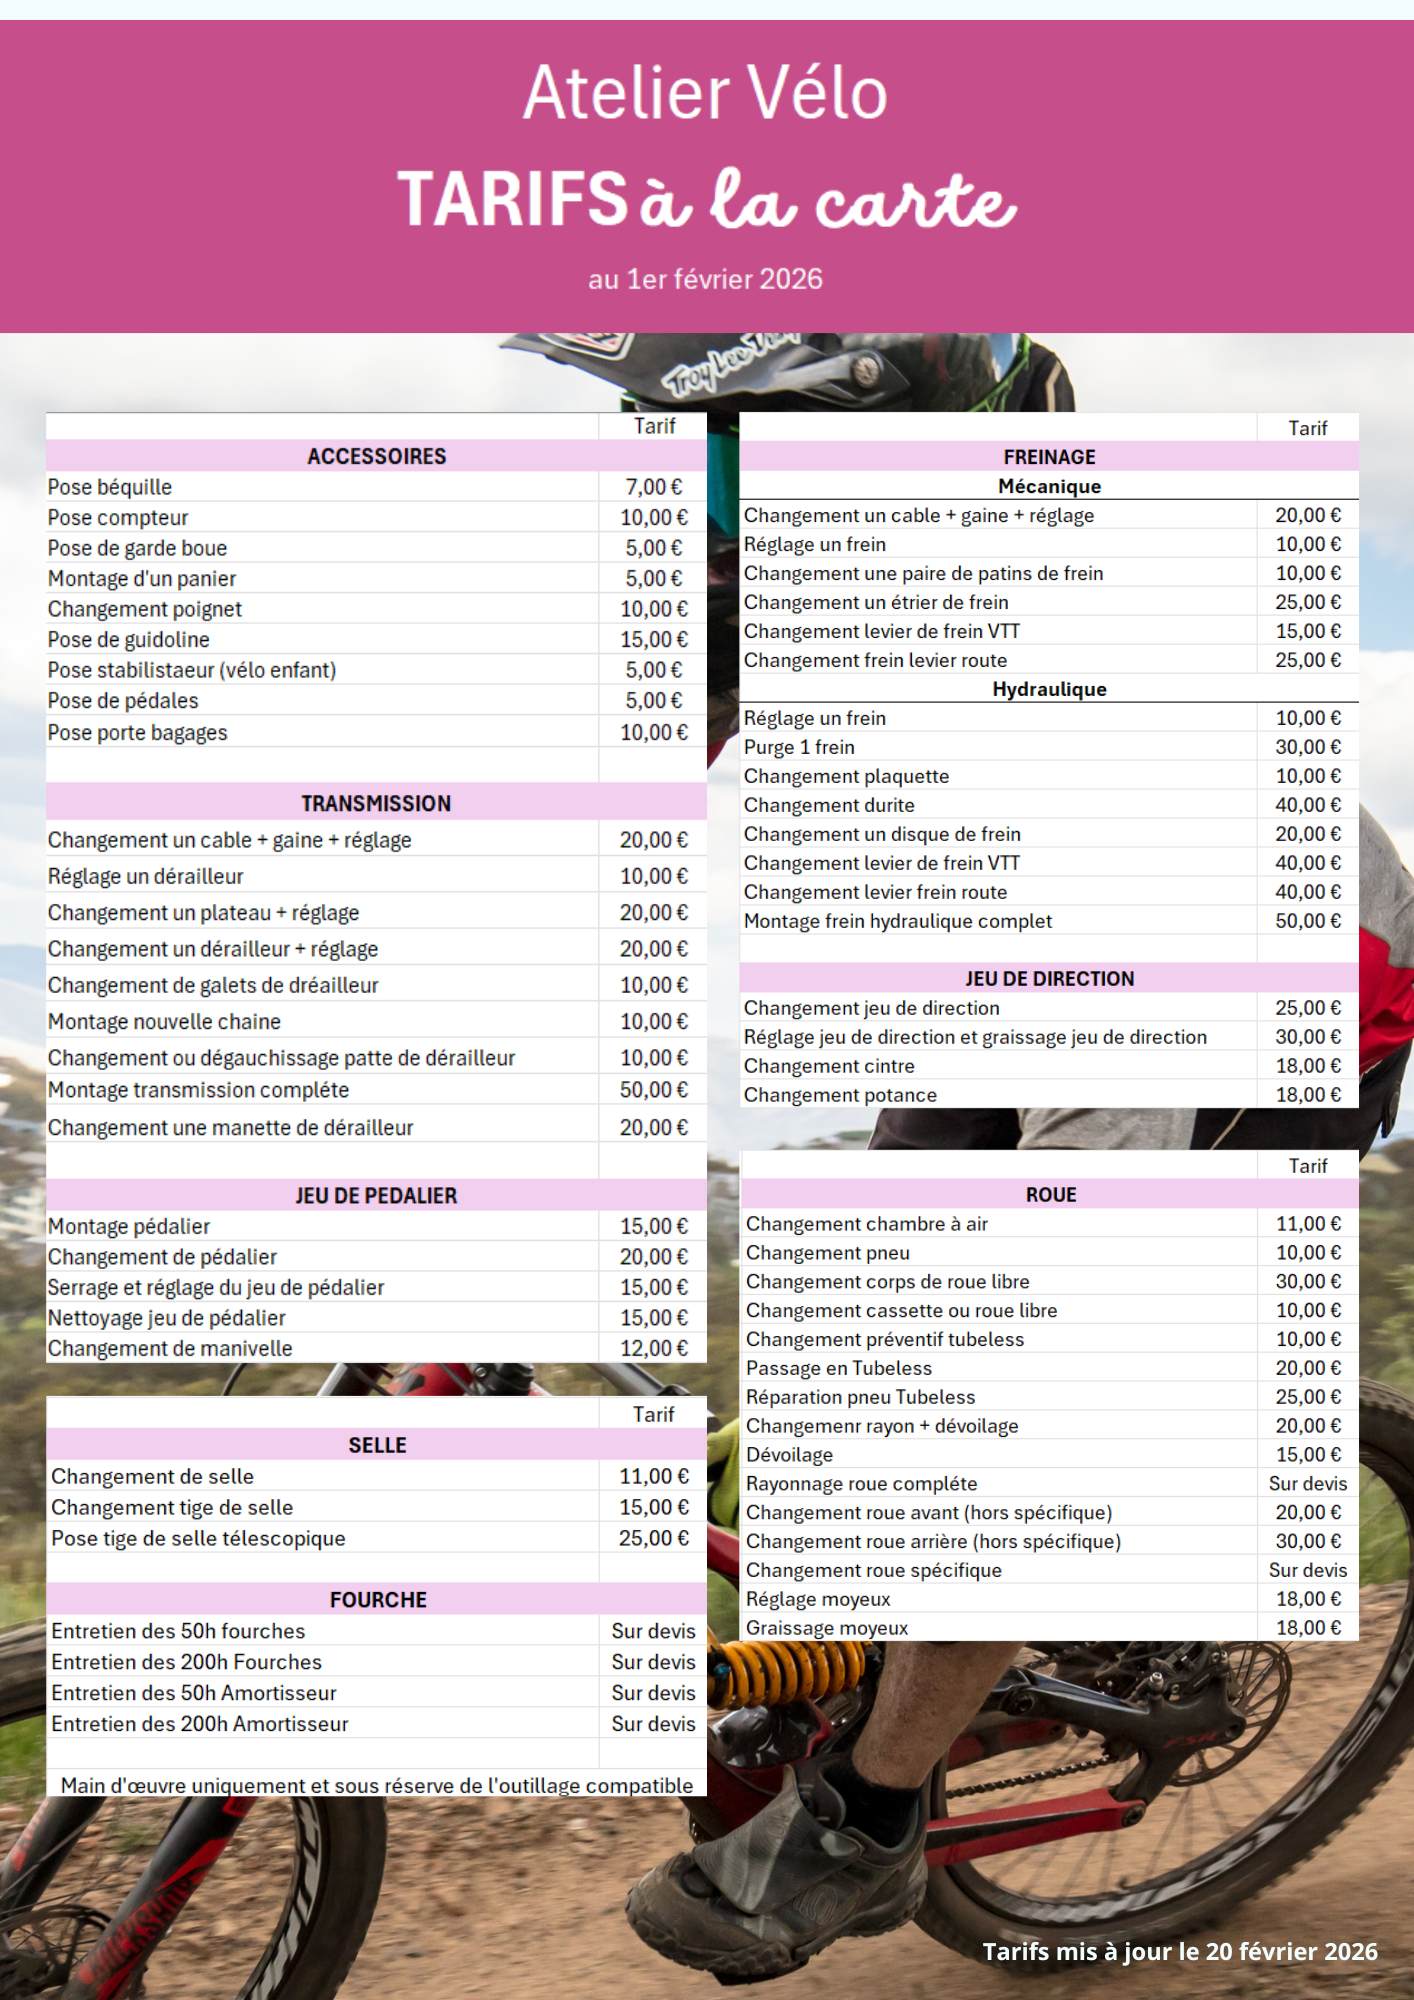Select the 'Pose béquille' row
Viewport: 1414px width, 2000px height.
110,487
